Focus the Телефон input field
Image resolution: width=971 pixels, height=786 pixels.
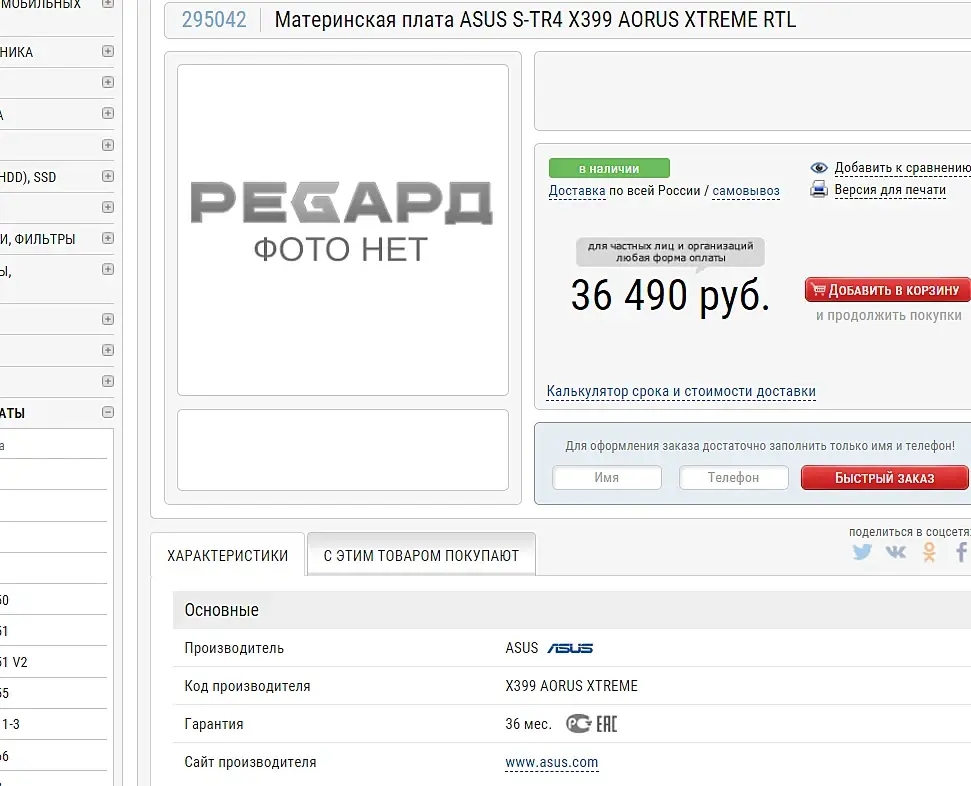click(x=734, y=478)
